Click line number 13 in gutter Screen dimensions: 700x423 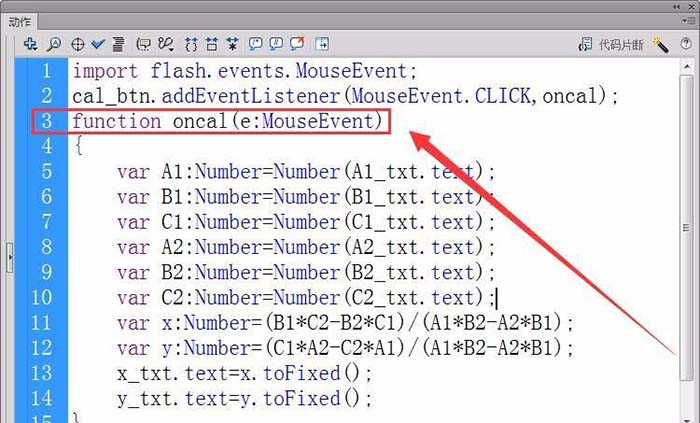coord(42,373)
